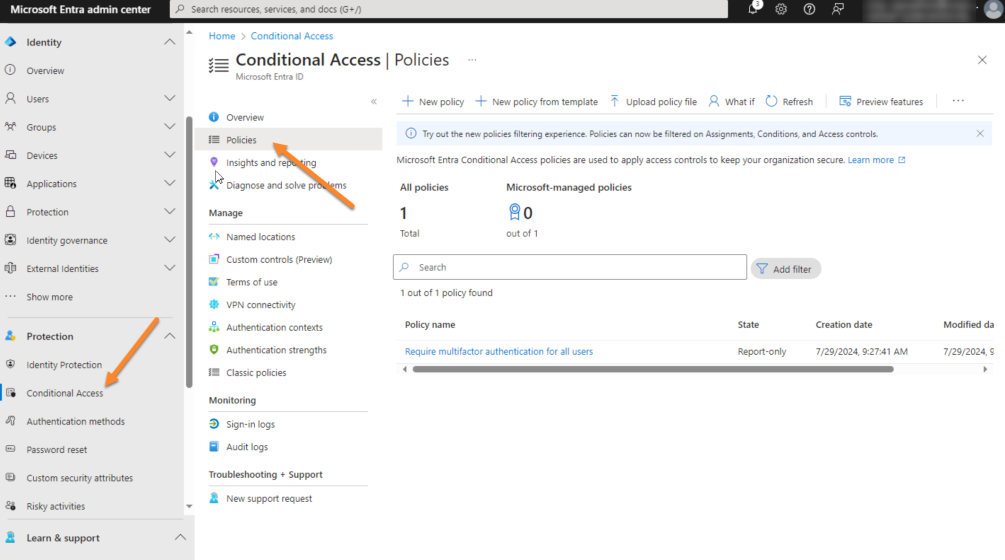Open Risky activities in sidebar
The image size is (1005, 560).
coord(56,506)
